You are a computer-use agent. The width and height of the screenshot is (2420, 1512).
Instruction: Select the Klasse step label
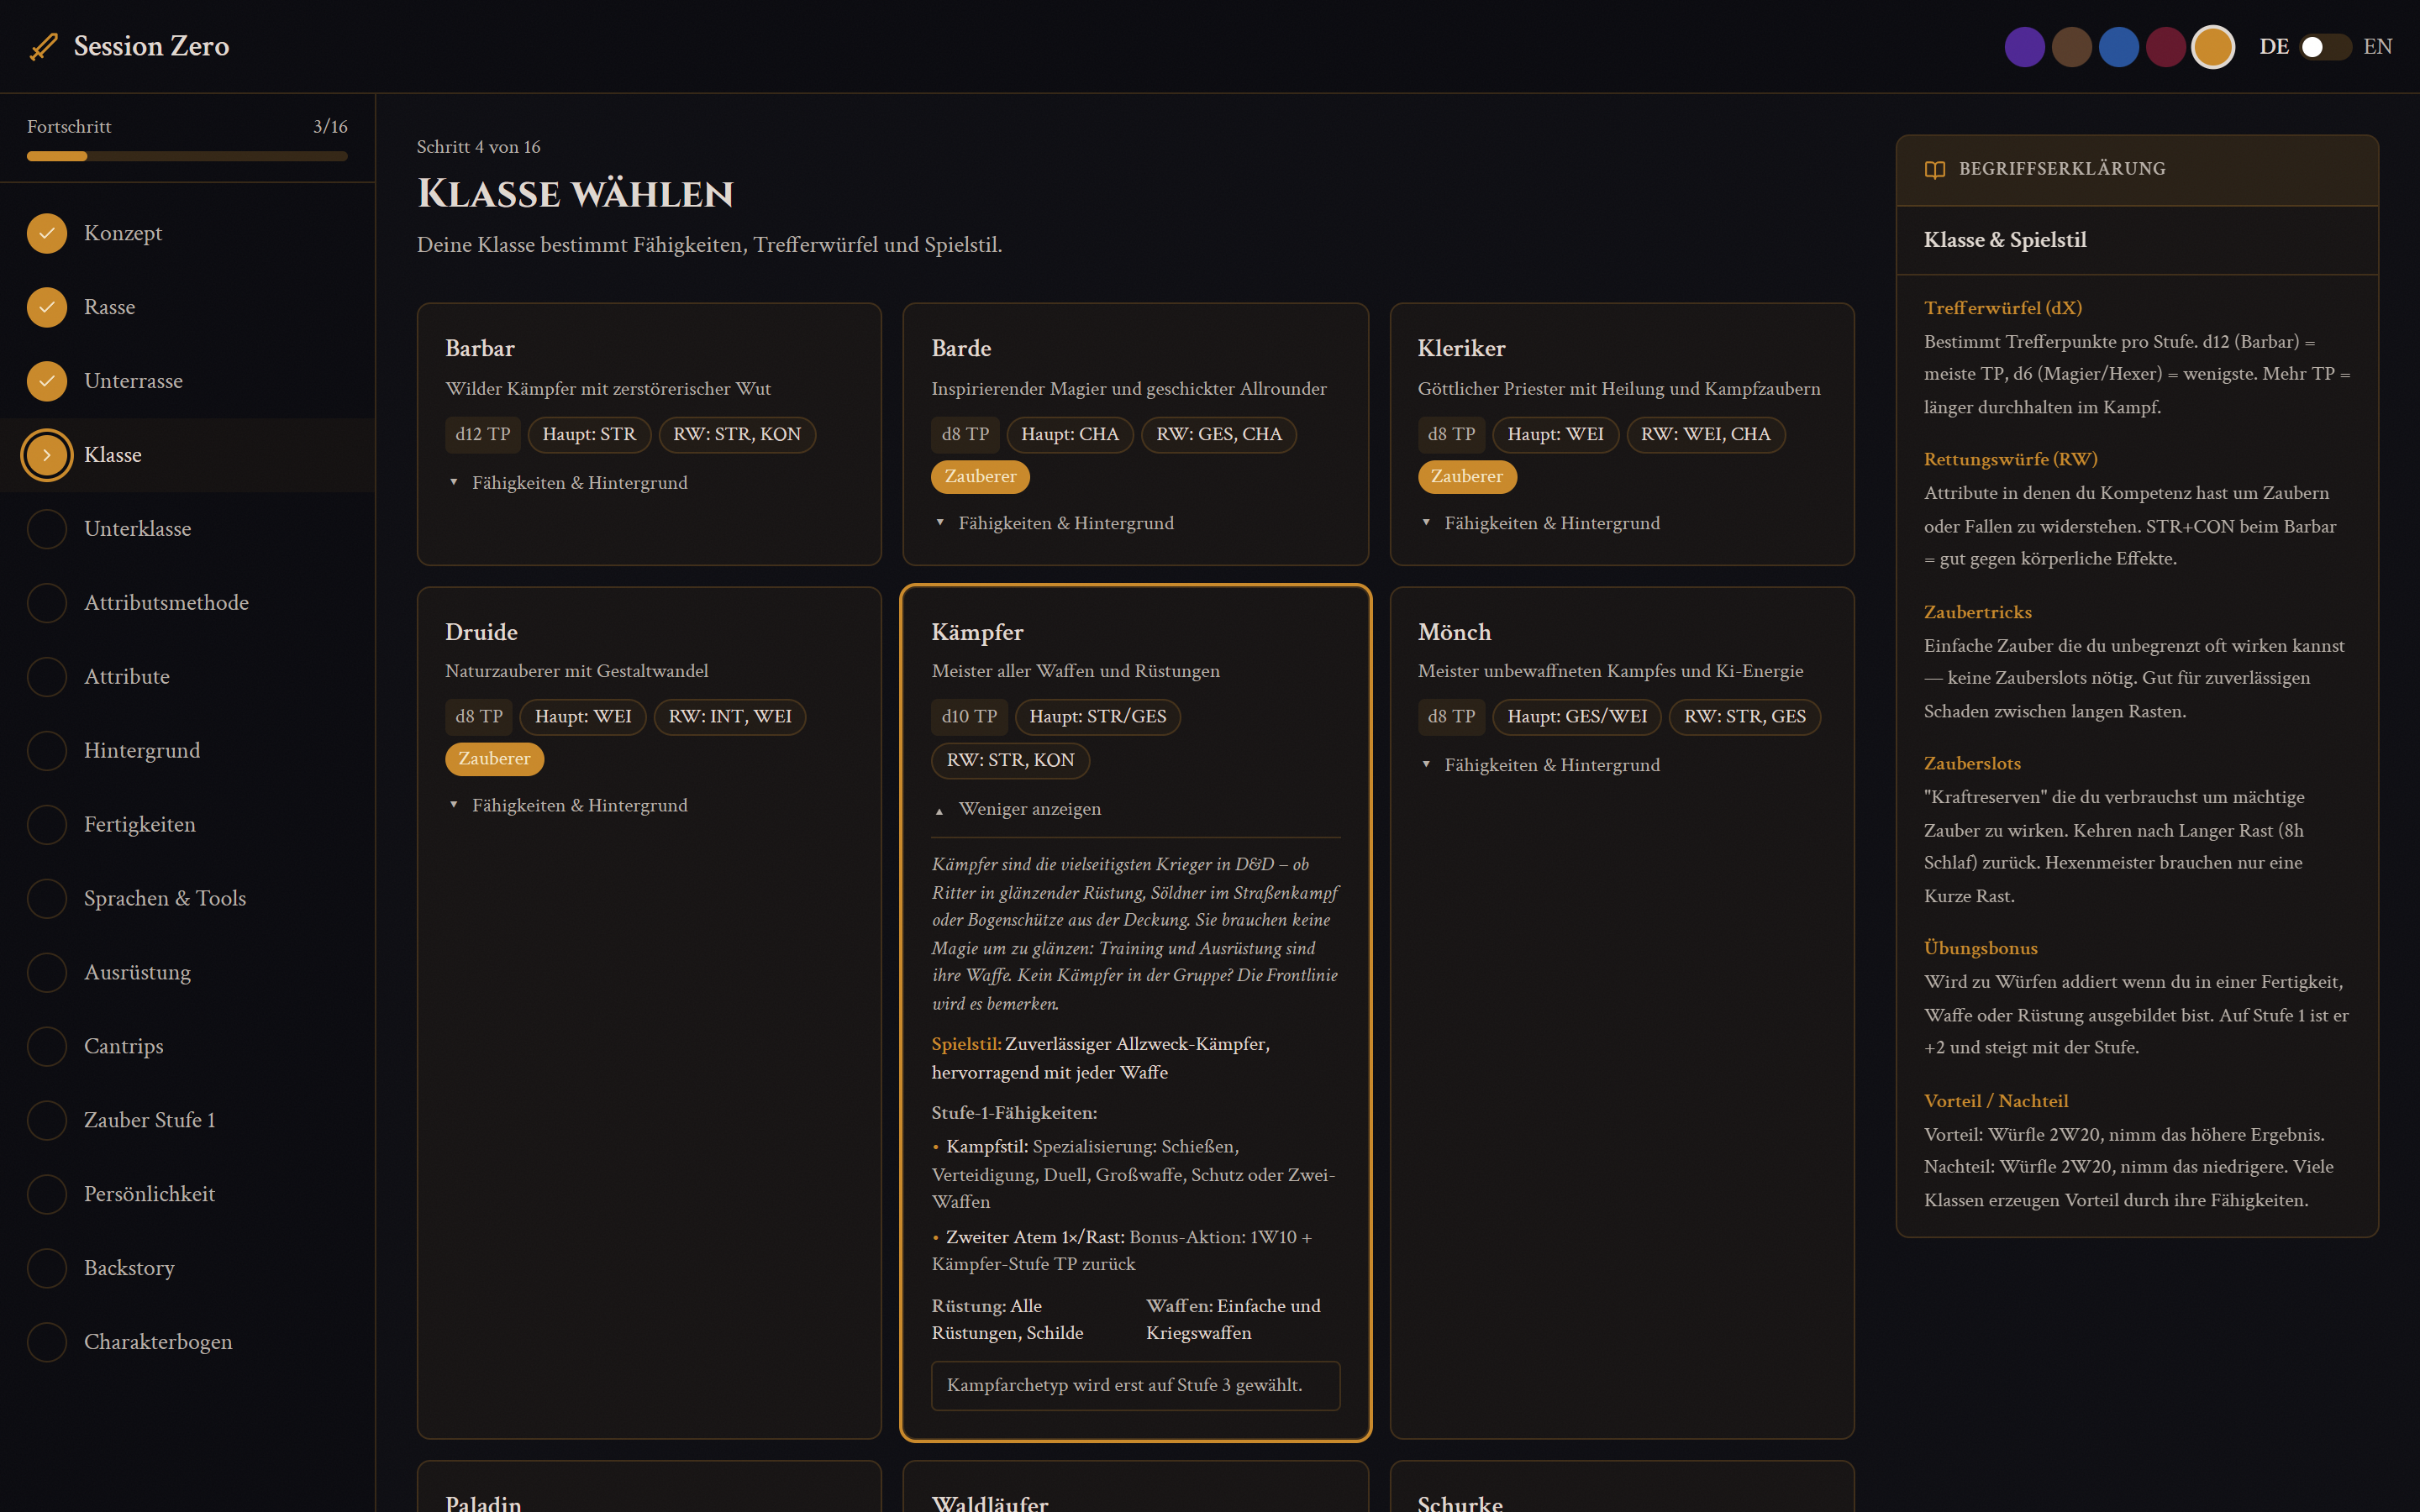tap(113, 455)
